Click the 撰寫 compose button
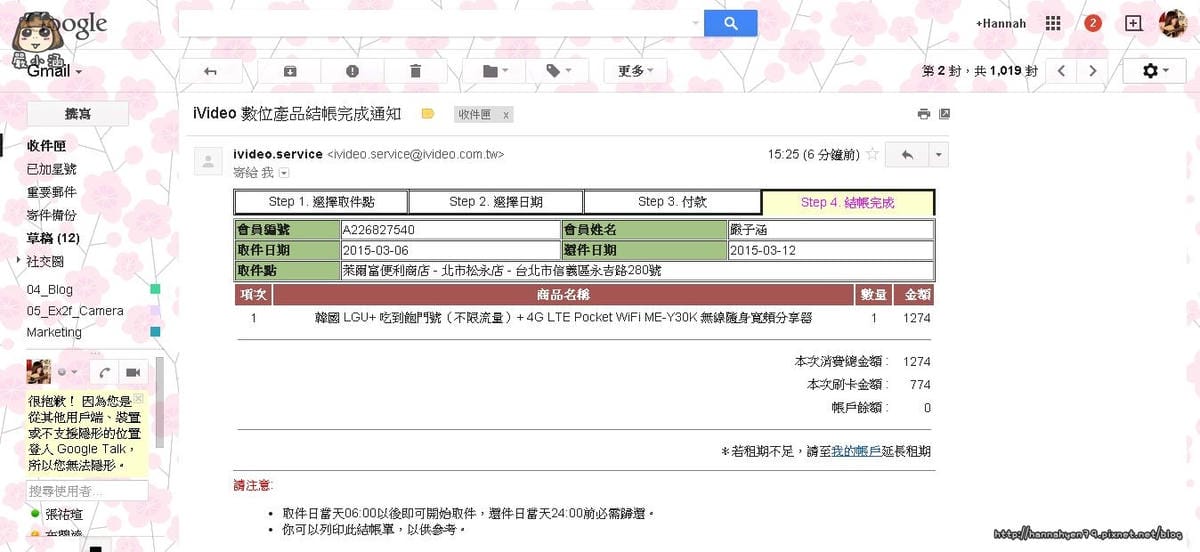 [78, 115]
